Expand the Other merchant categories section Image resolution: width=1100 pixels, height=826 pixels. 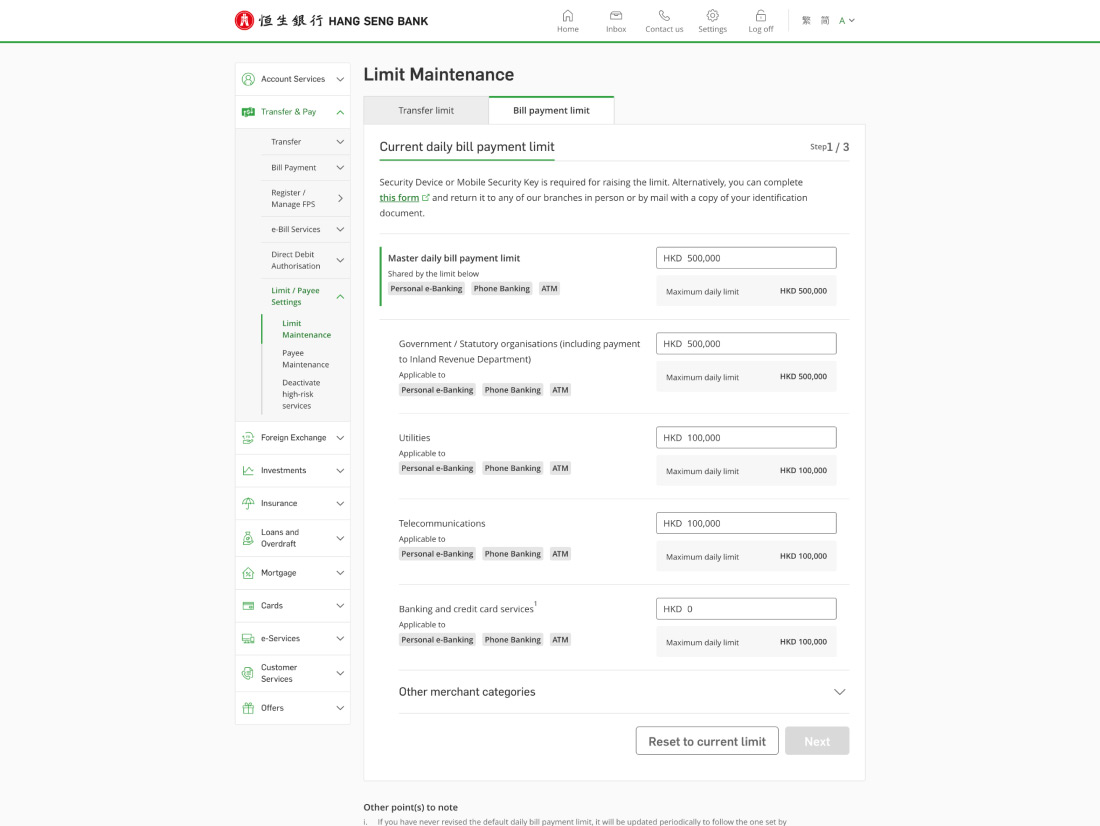[x=839, y=692]
